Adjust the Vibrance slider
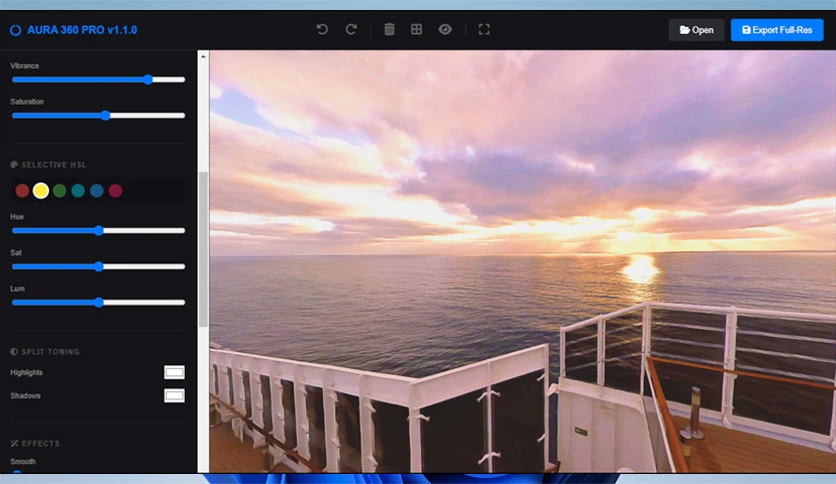This screenshot has width=836, height=484. point(98,79)
